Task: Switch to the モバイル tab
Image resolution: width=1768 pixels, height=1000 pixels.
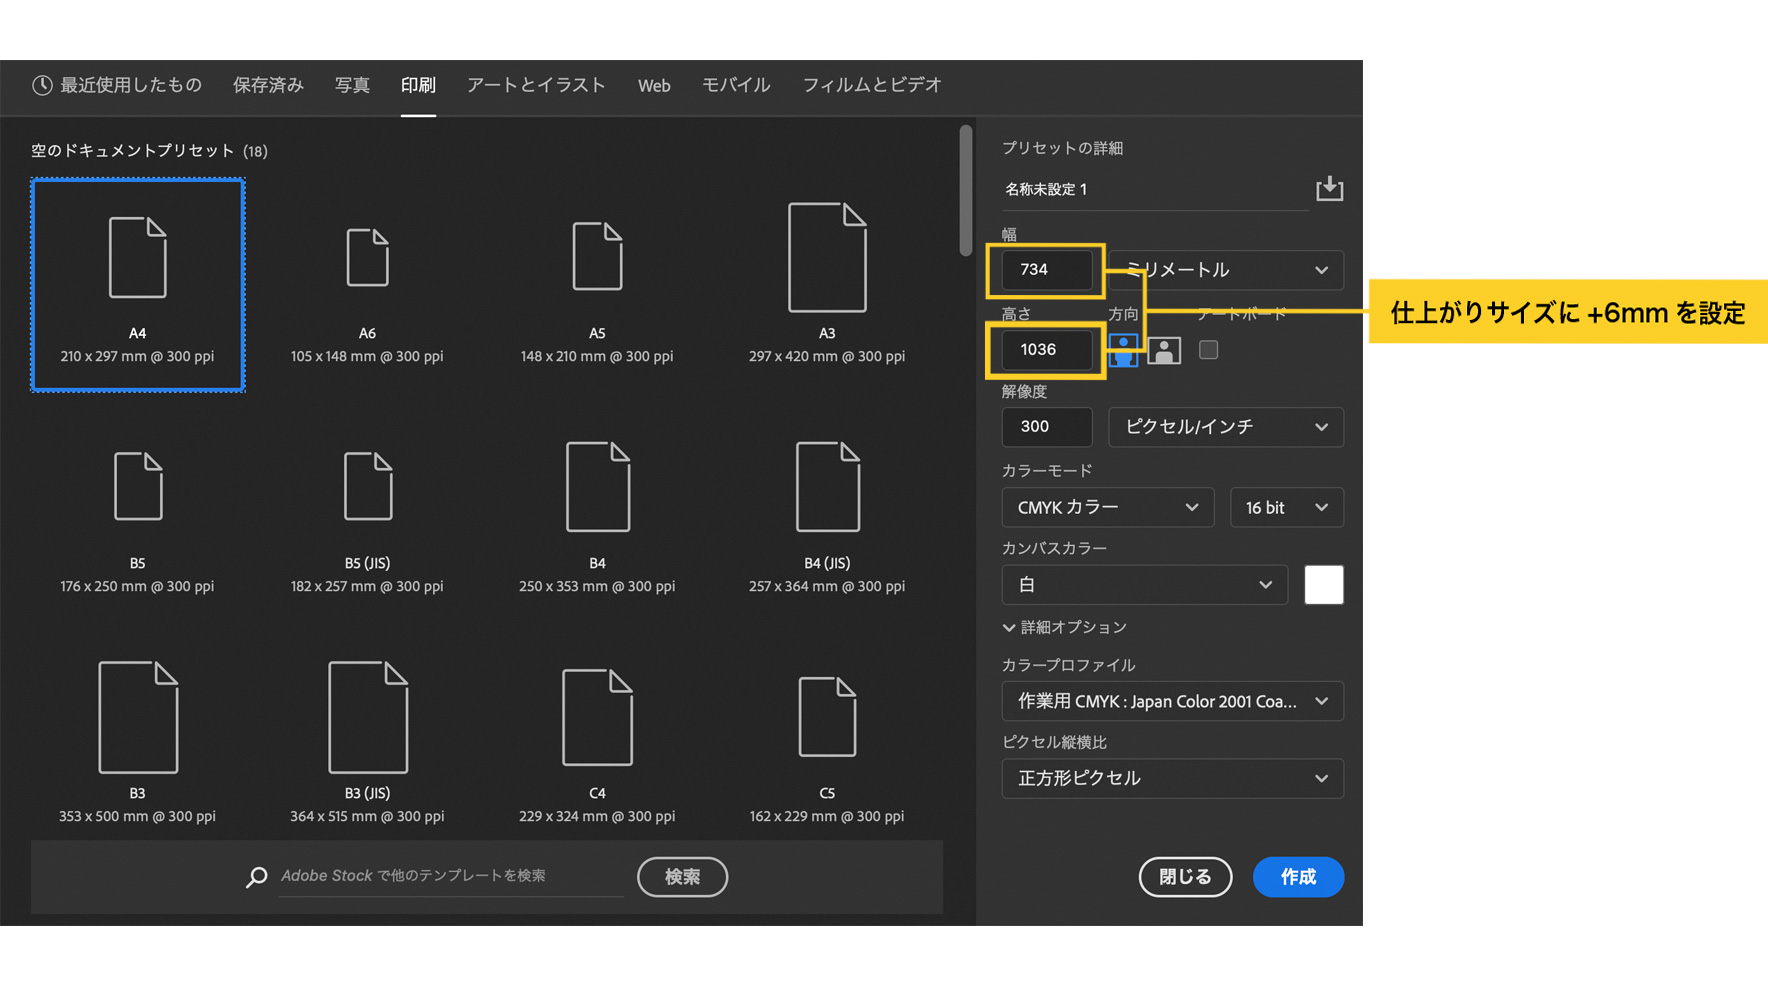Action: pos(736,85)
